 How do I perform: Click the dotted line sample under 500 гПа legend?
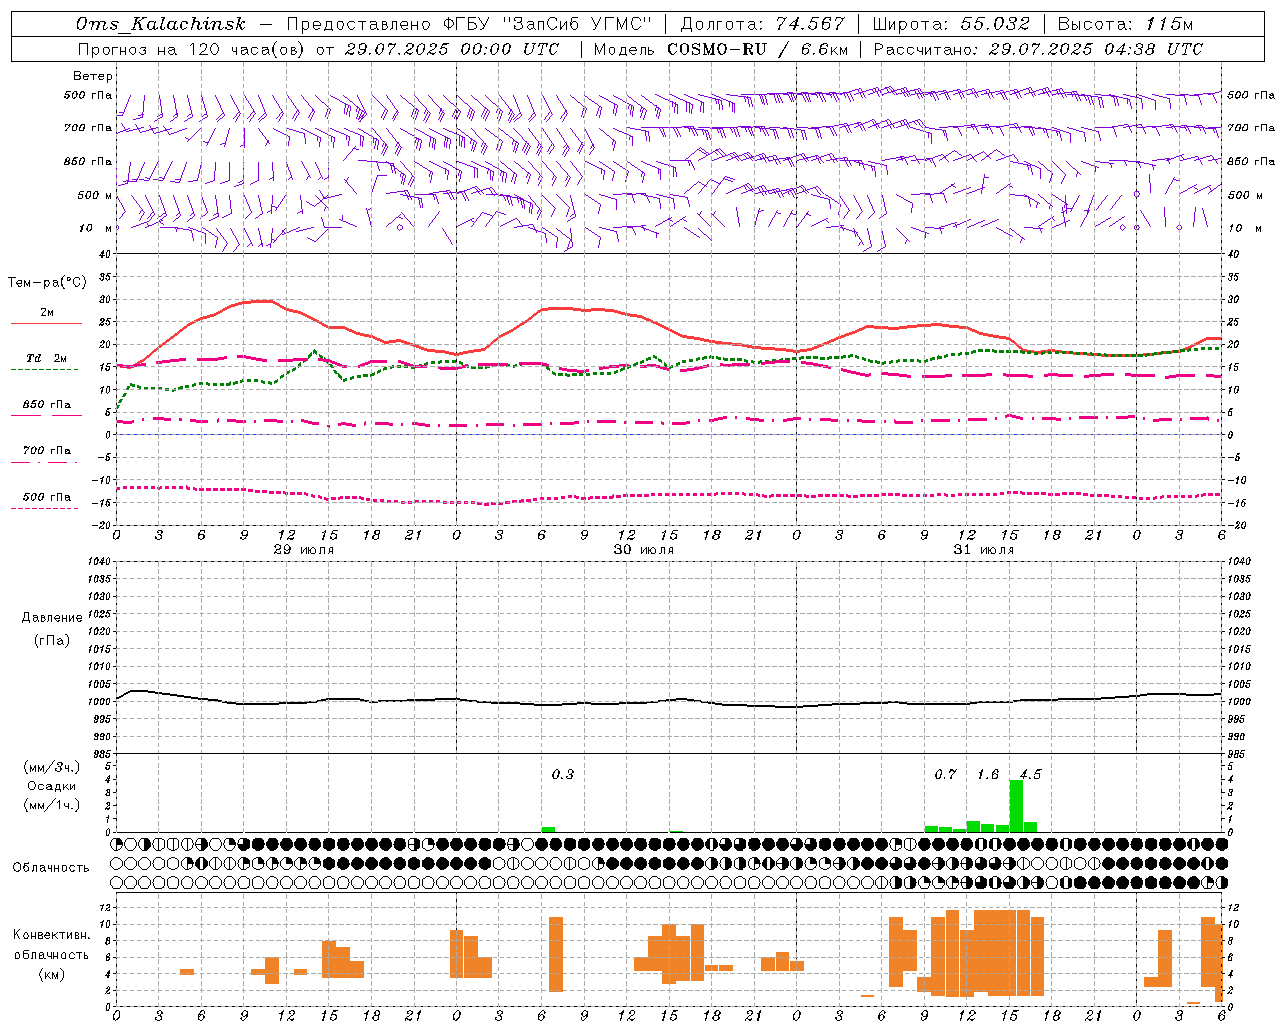[46, 509]
